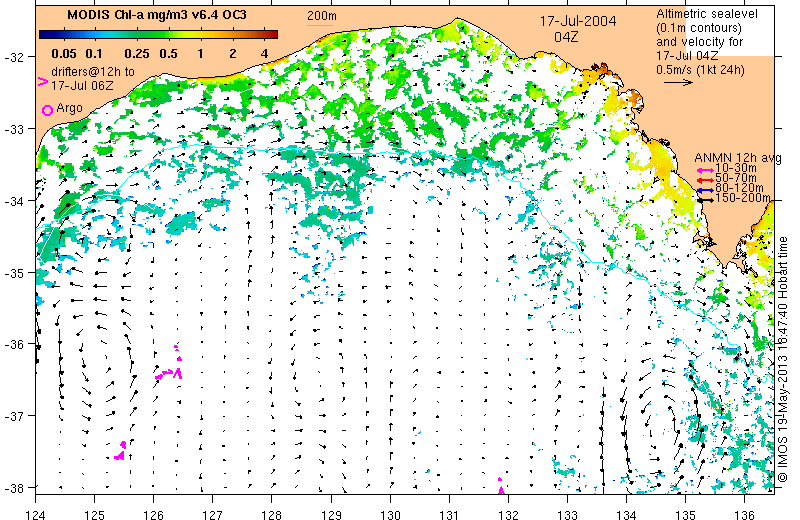Click the magenta Argo circle symbol
800x520 pixels.
[x=47, y=110]
